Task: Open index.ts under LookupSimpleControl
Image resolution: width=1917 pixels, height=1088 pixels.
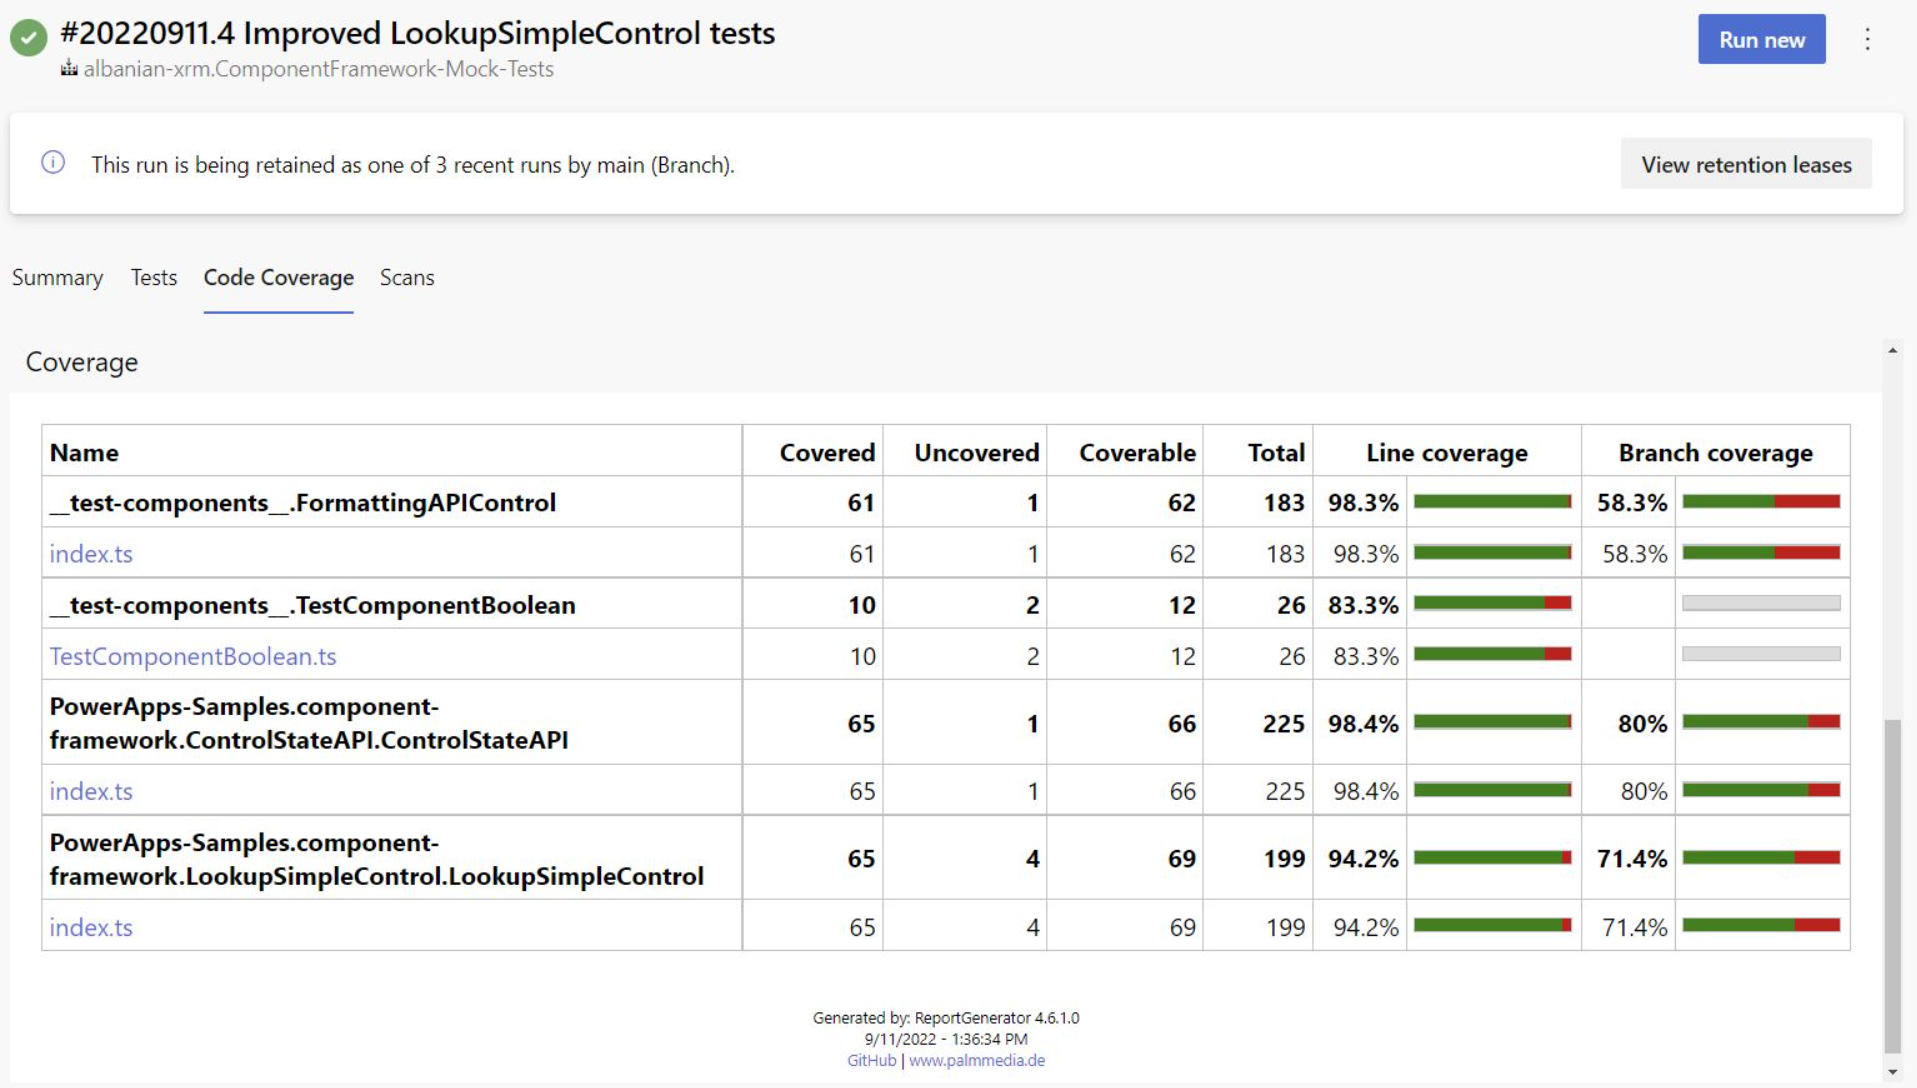Action: tap(91, 927)
